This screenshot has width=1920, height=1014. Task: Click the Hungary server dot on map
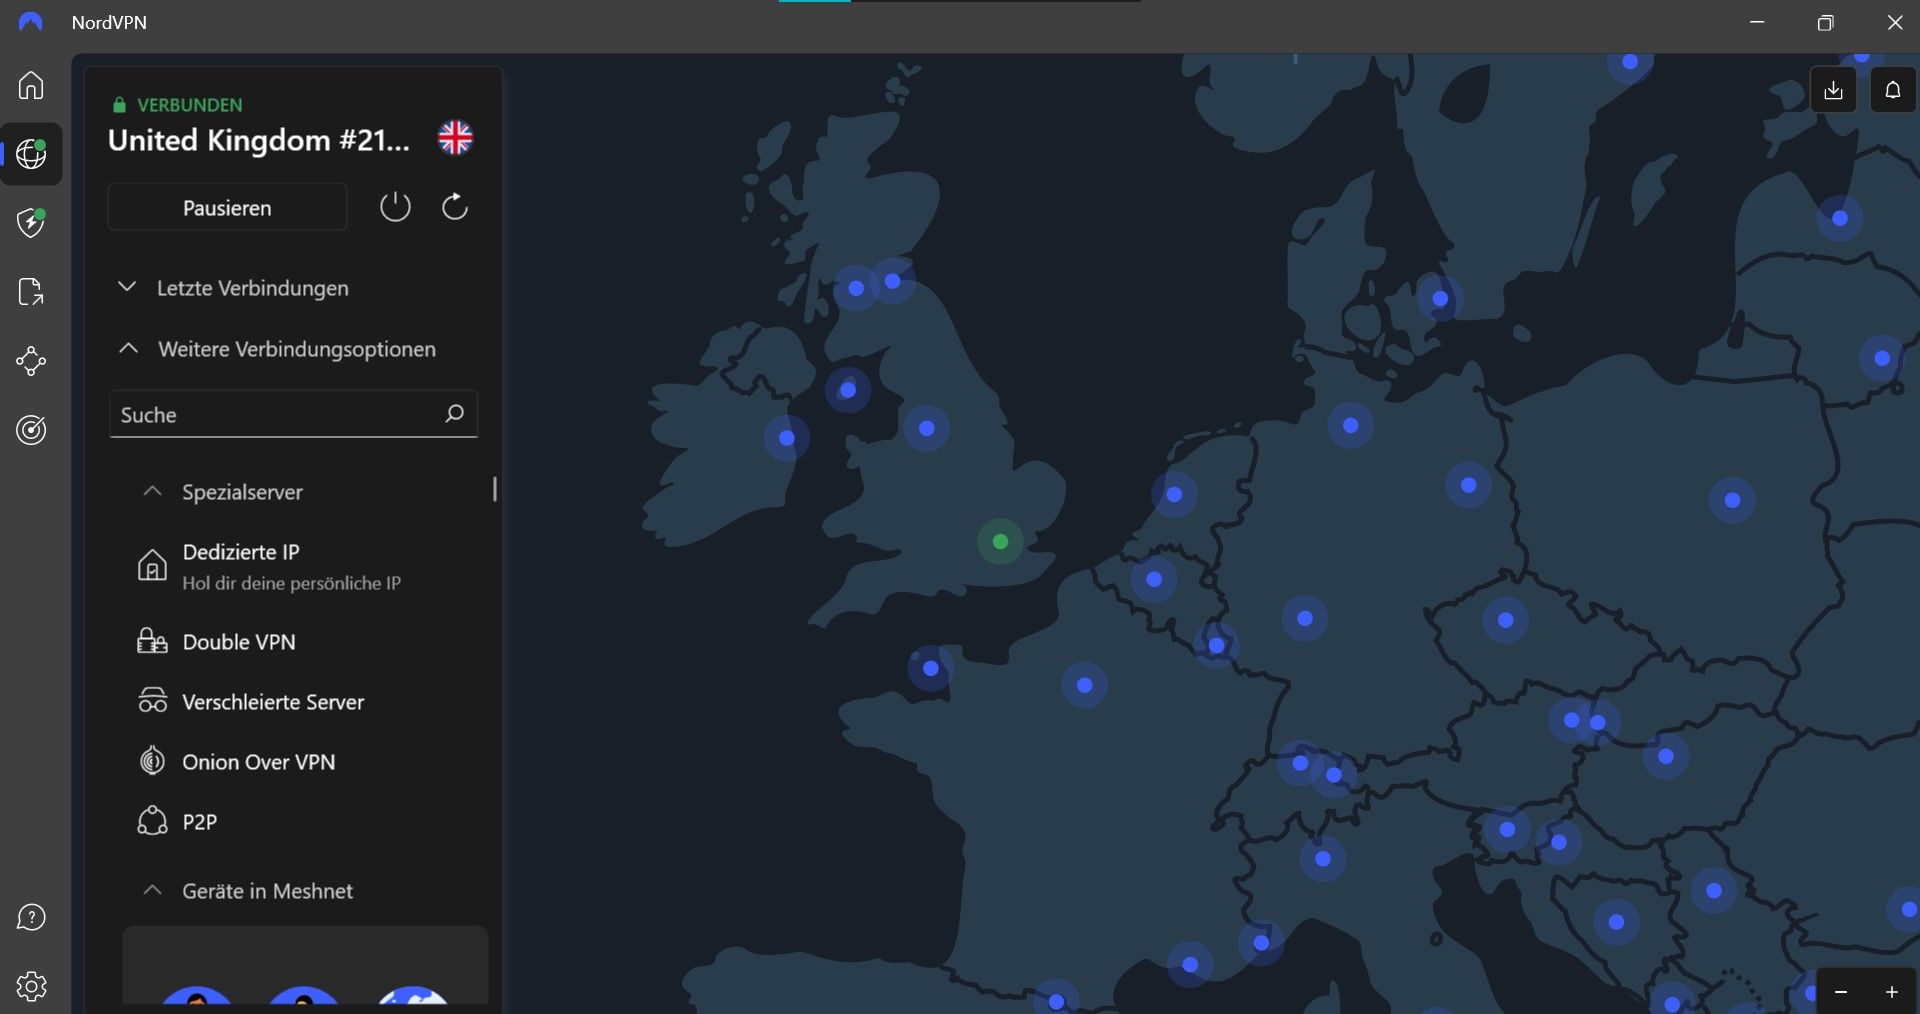(x=1665, y=756)
